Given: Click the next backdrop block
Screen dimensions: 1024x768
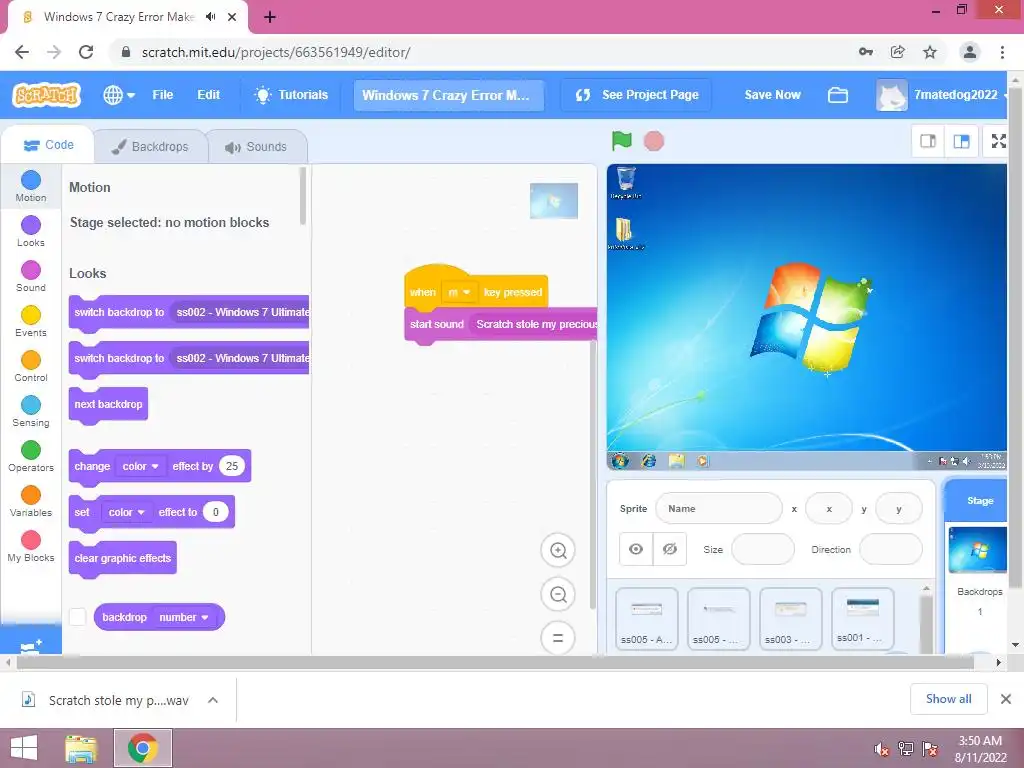Looking at the screenshot, I should click(108, 404).
